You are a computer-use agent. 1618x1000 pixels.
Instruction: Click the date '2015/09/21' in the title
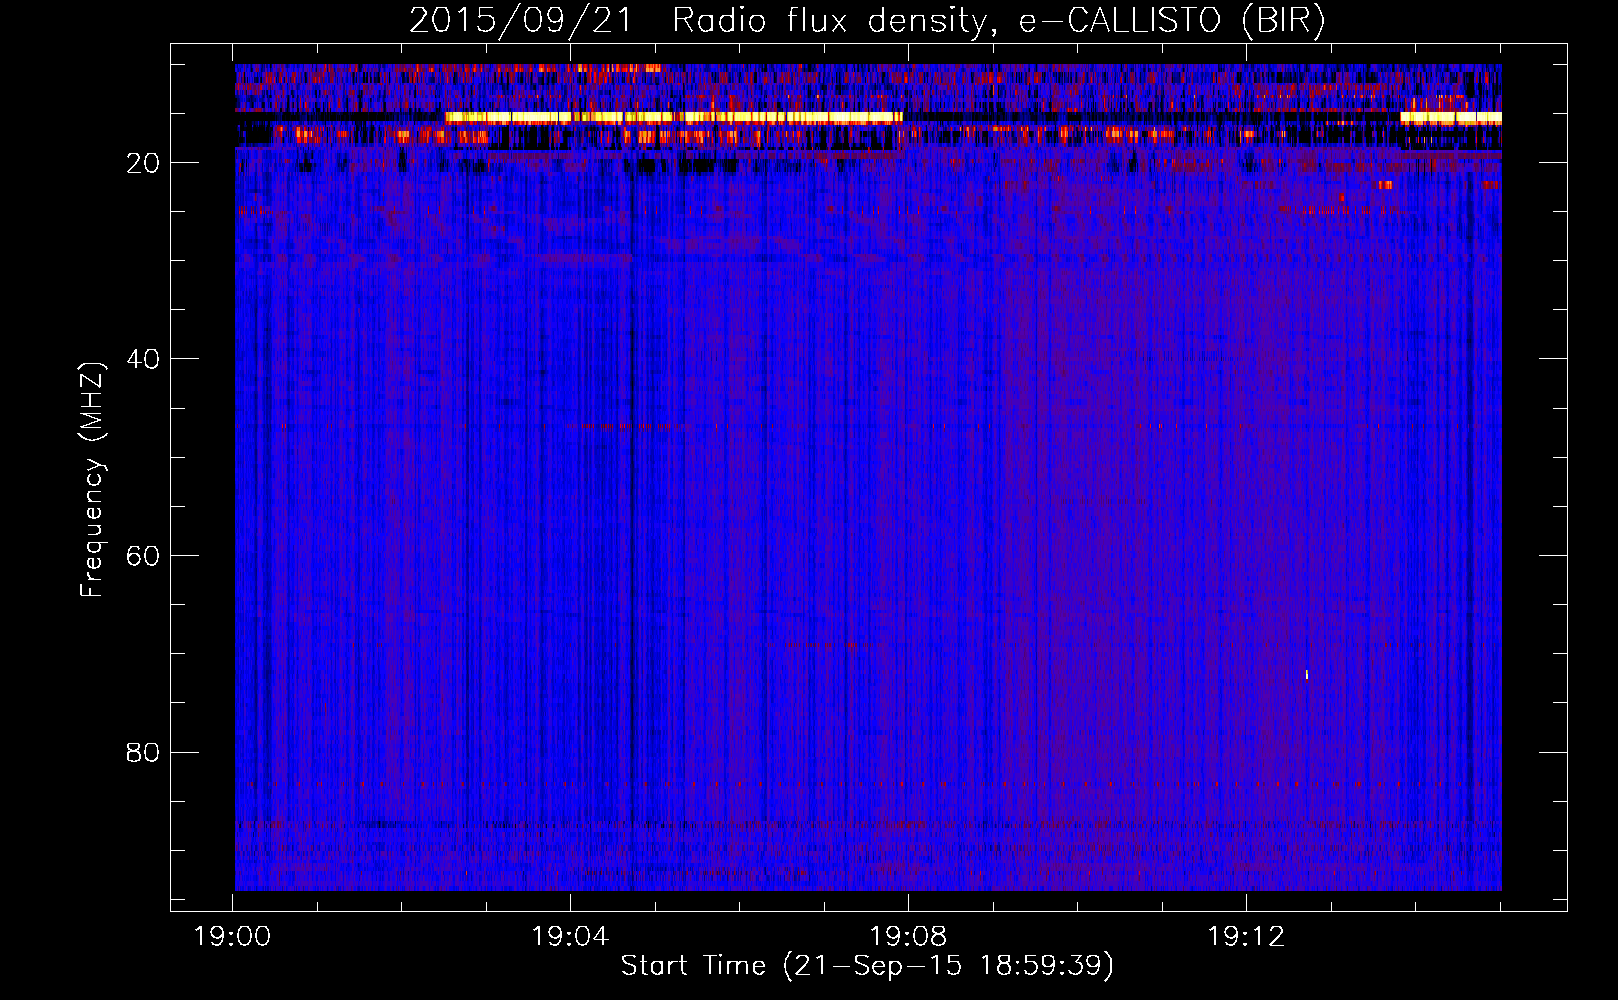click(x=520, y=21)
